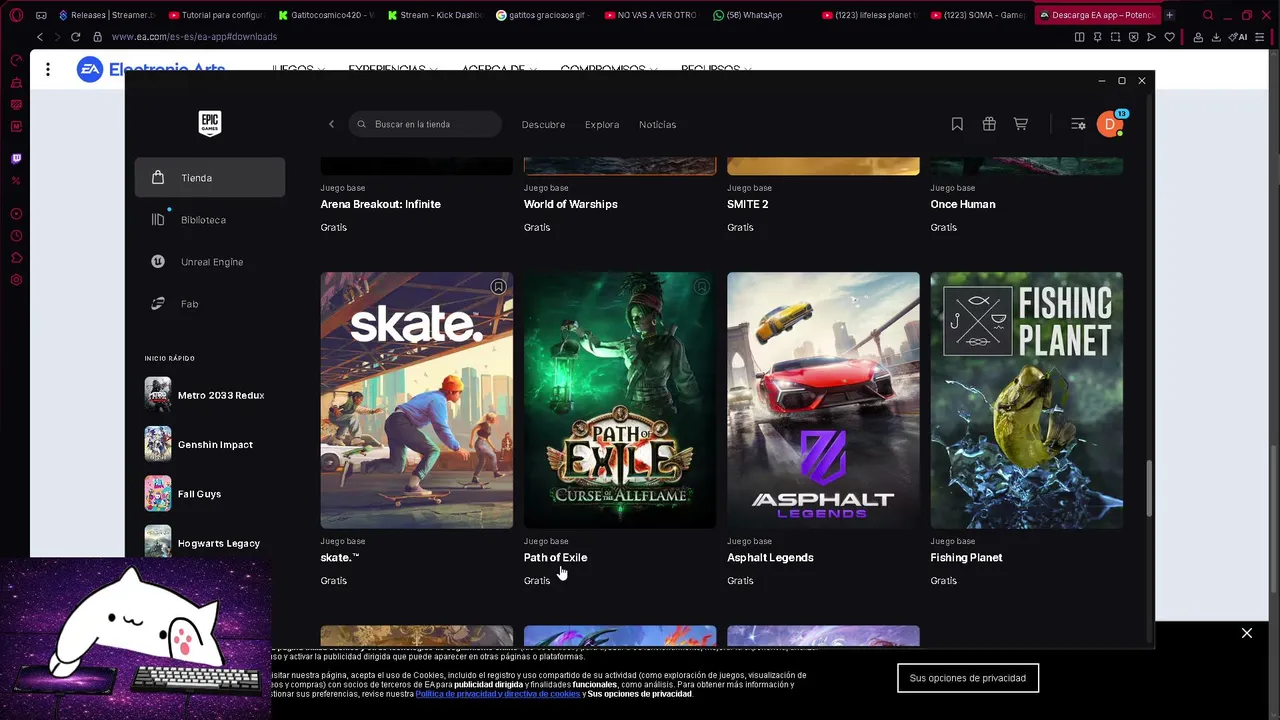Open the EA site three-dot menu

coord(47,70)
